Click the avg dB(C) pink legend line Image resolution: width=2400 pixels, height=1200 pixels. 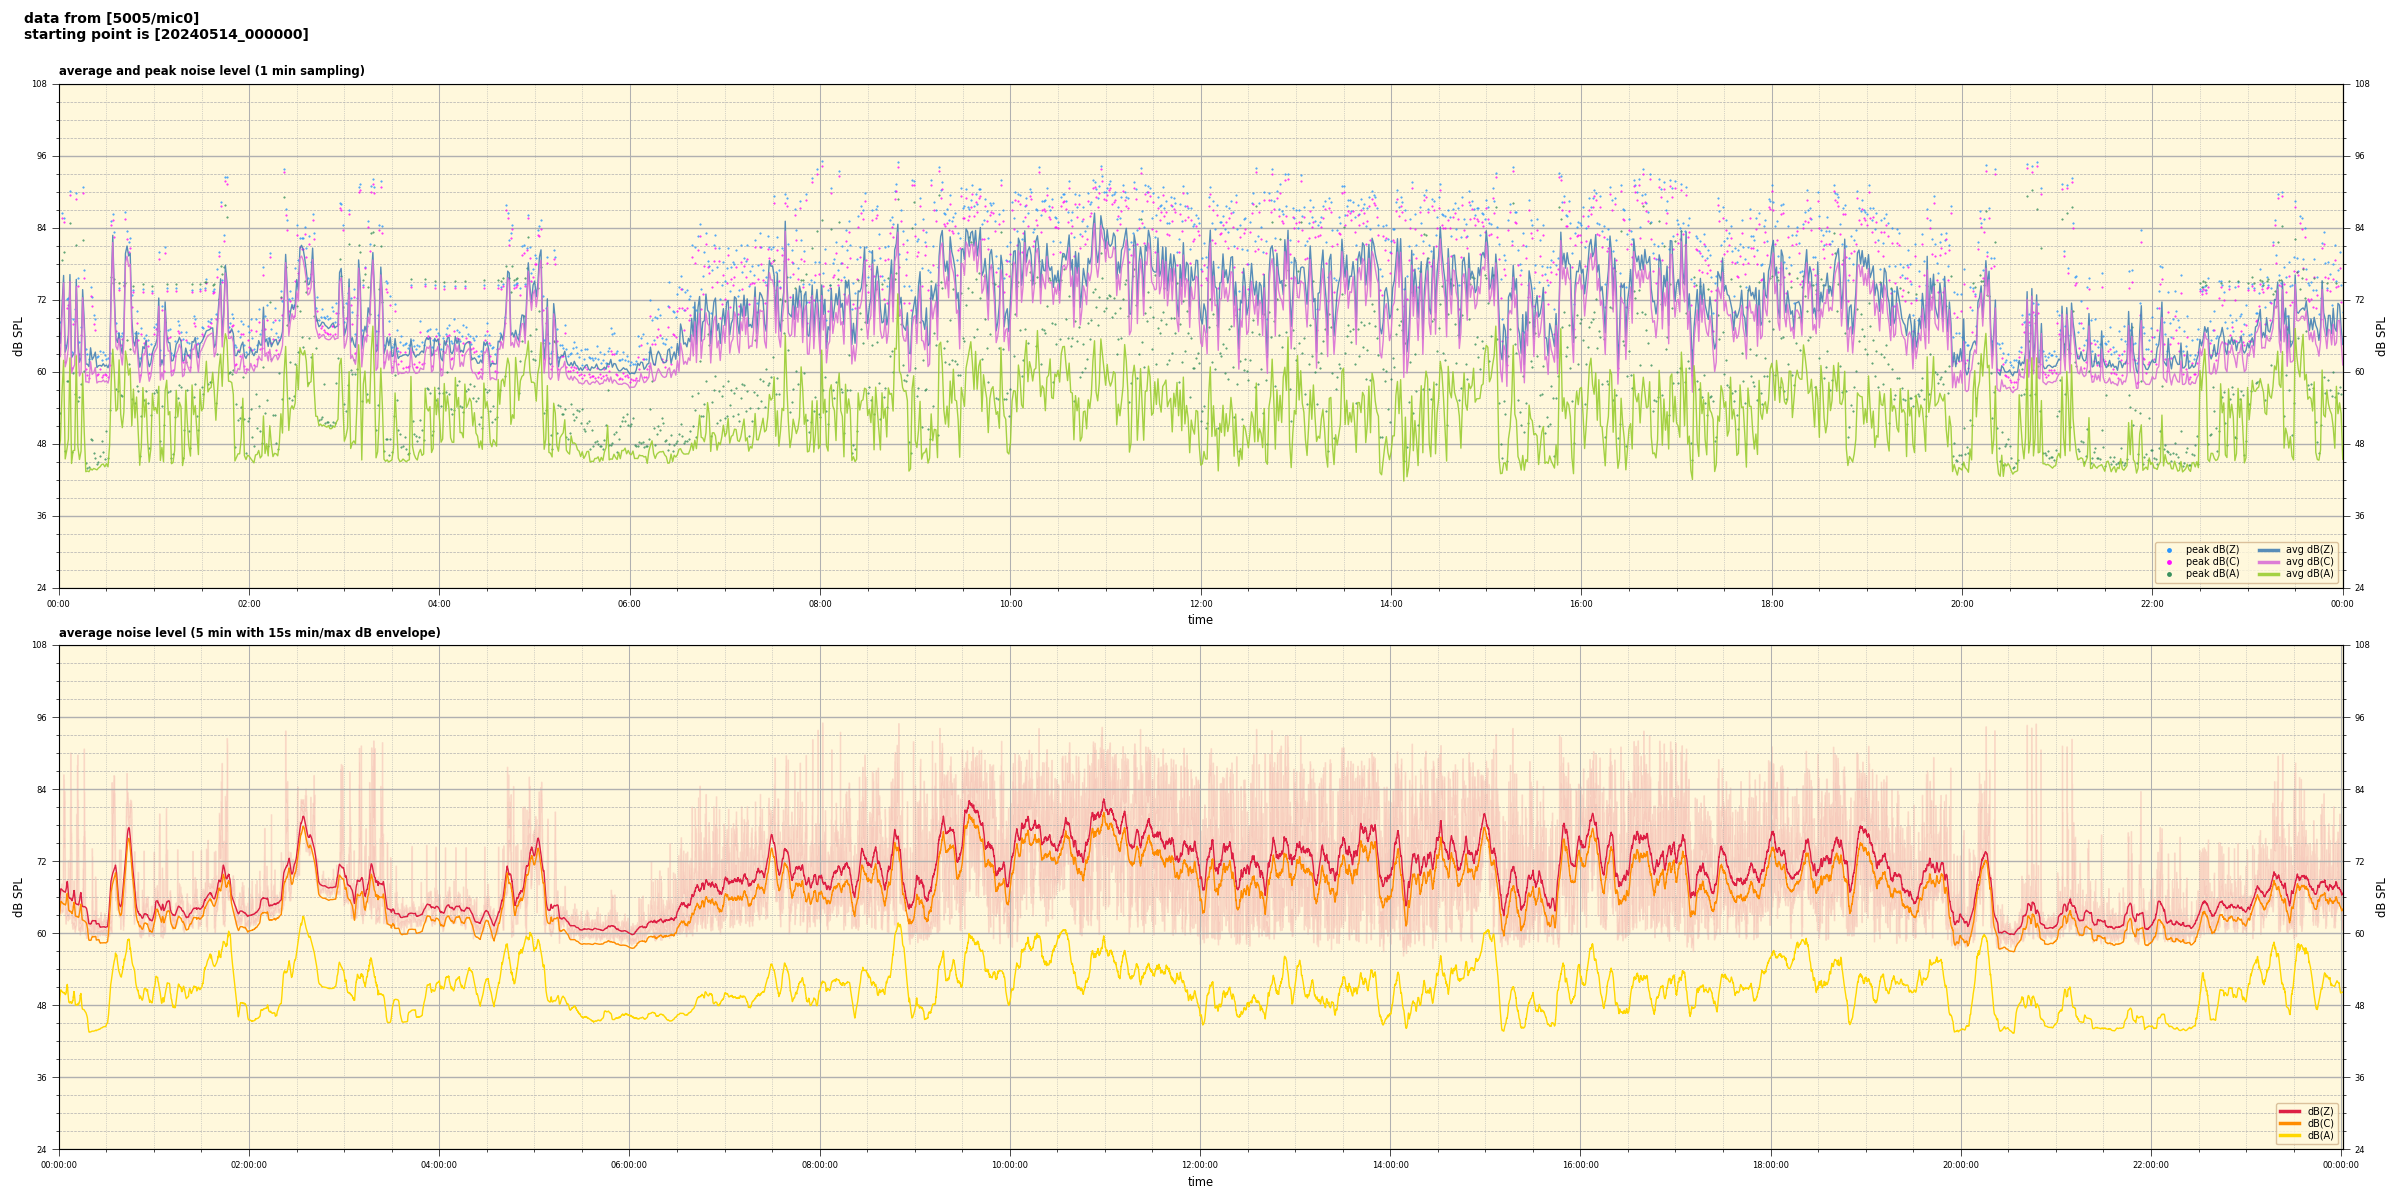pyautogui.click(x=2269, y=562)
